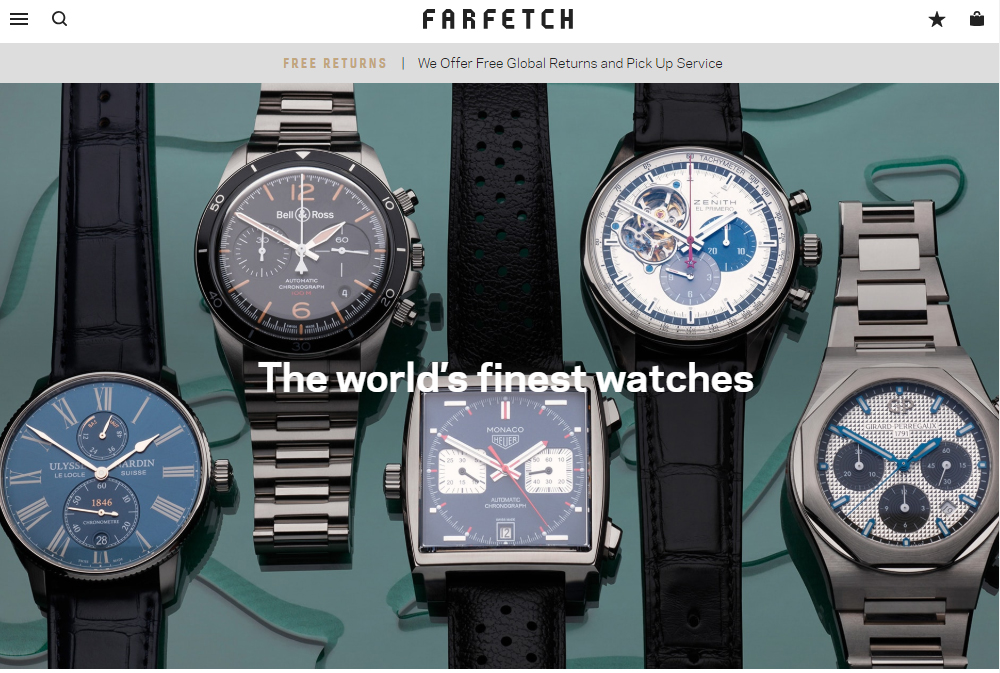Click the "The world's finest watches" headline
This screenshot has height=673, width=1000.
[x=506, y=378]
